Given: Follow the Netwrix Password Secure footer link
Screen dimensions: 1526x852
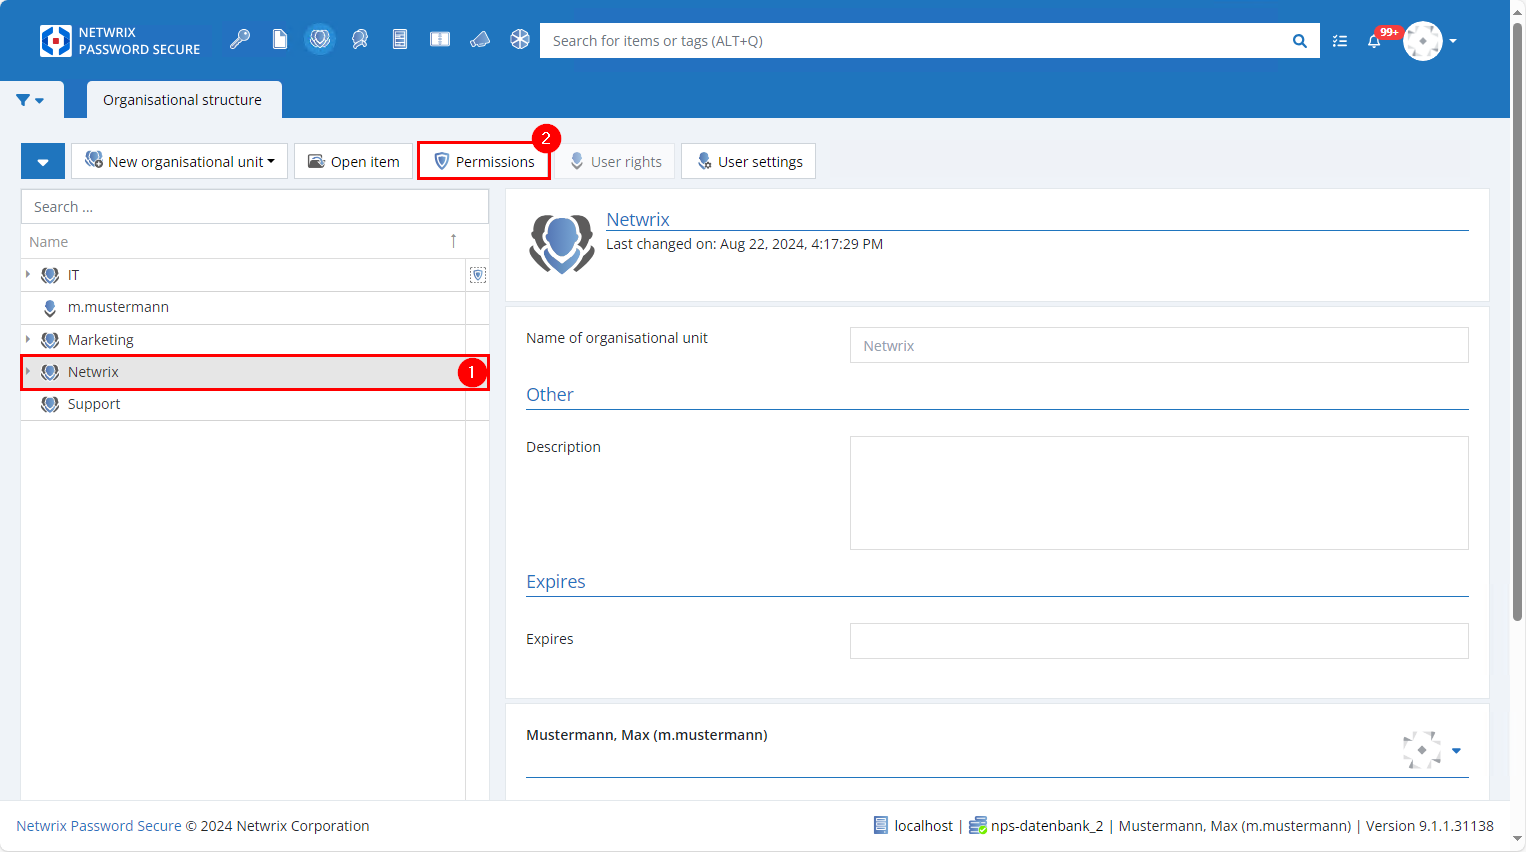Looking at the screenshot, I should click(x=99, y=826).
